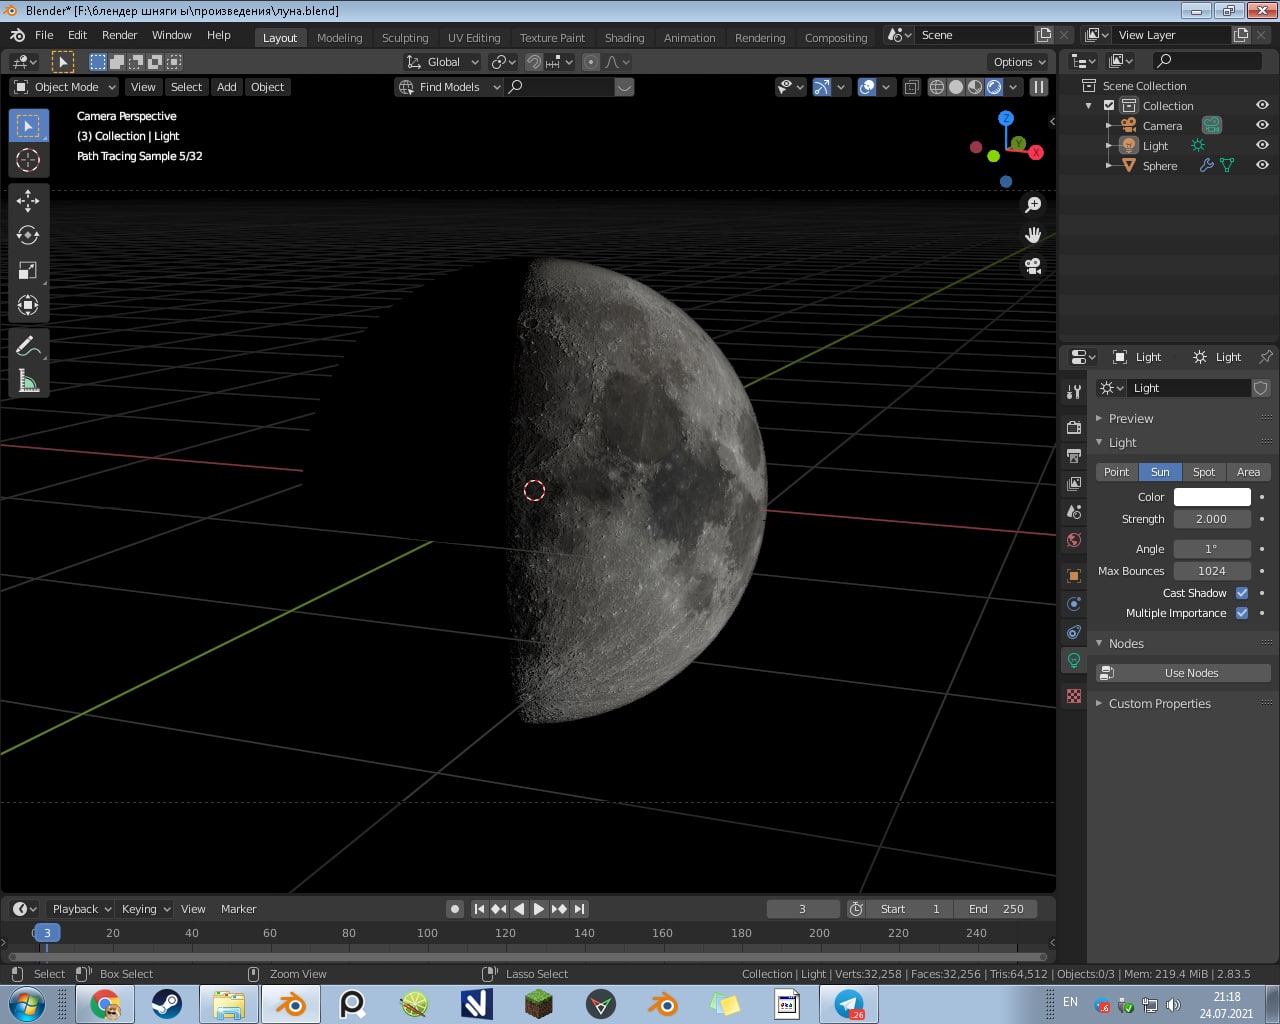Set light type to Spot
Image resolution: width=1280 pixels, height=1024 pixels.
1204,472
